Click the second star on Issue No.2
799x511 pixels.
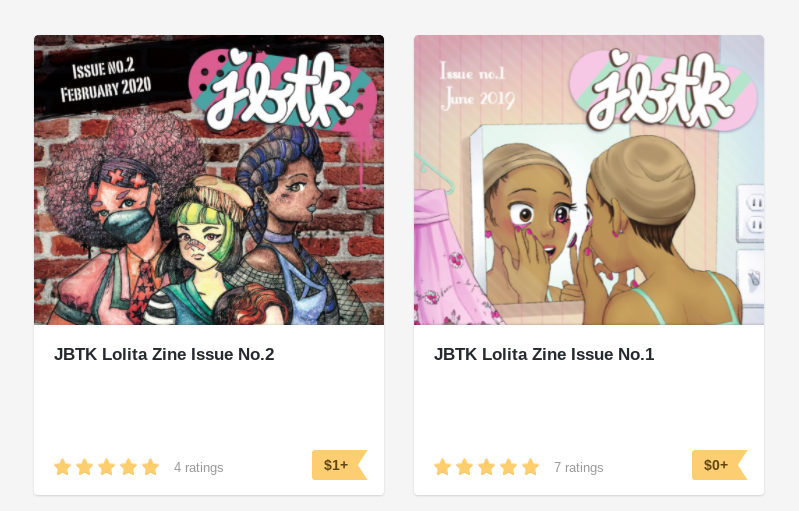[85, 467]
